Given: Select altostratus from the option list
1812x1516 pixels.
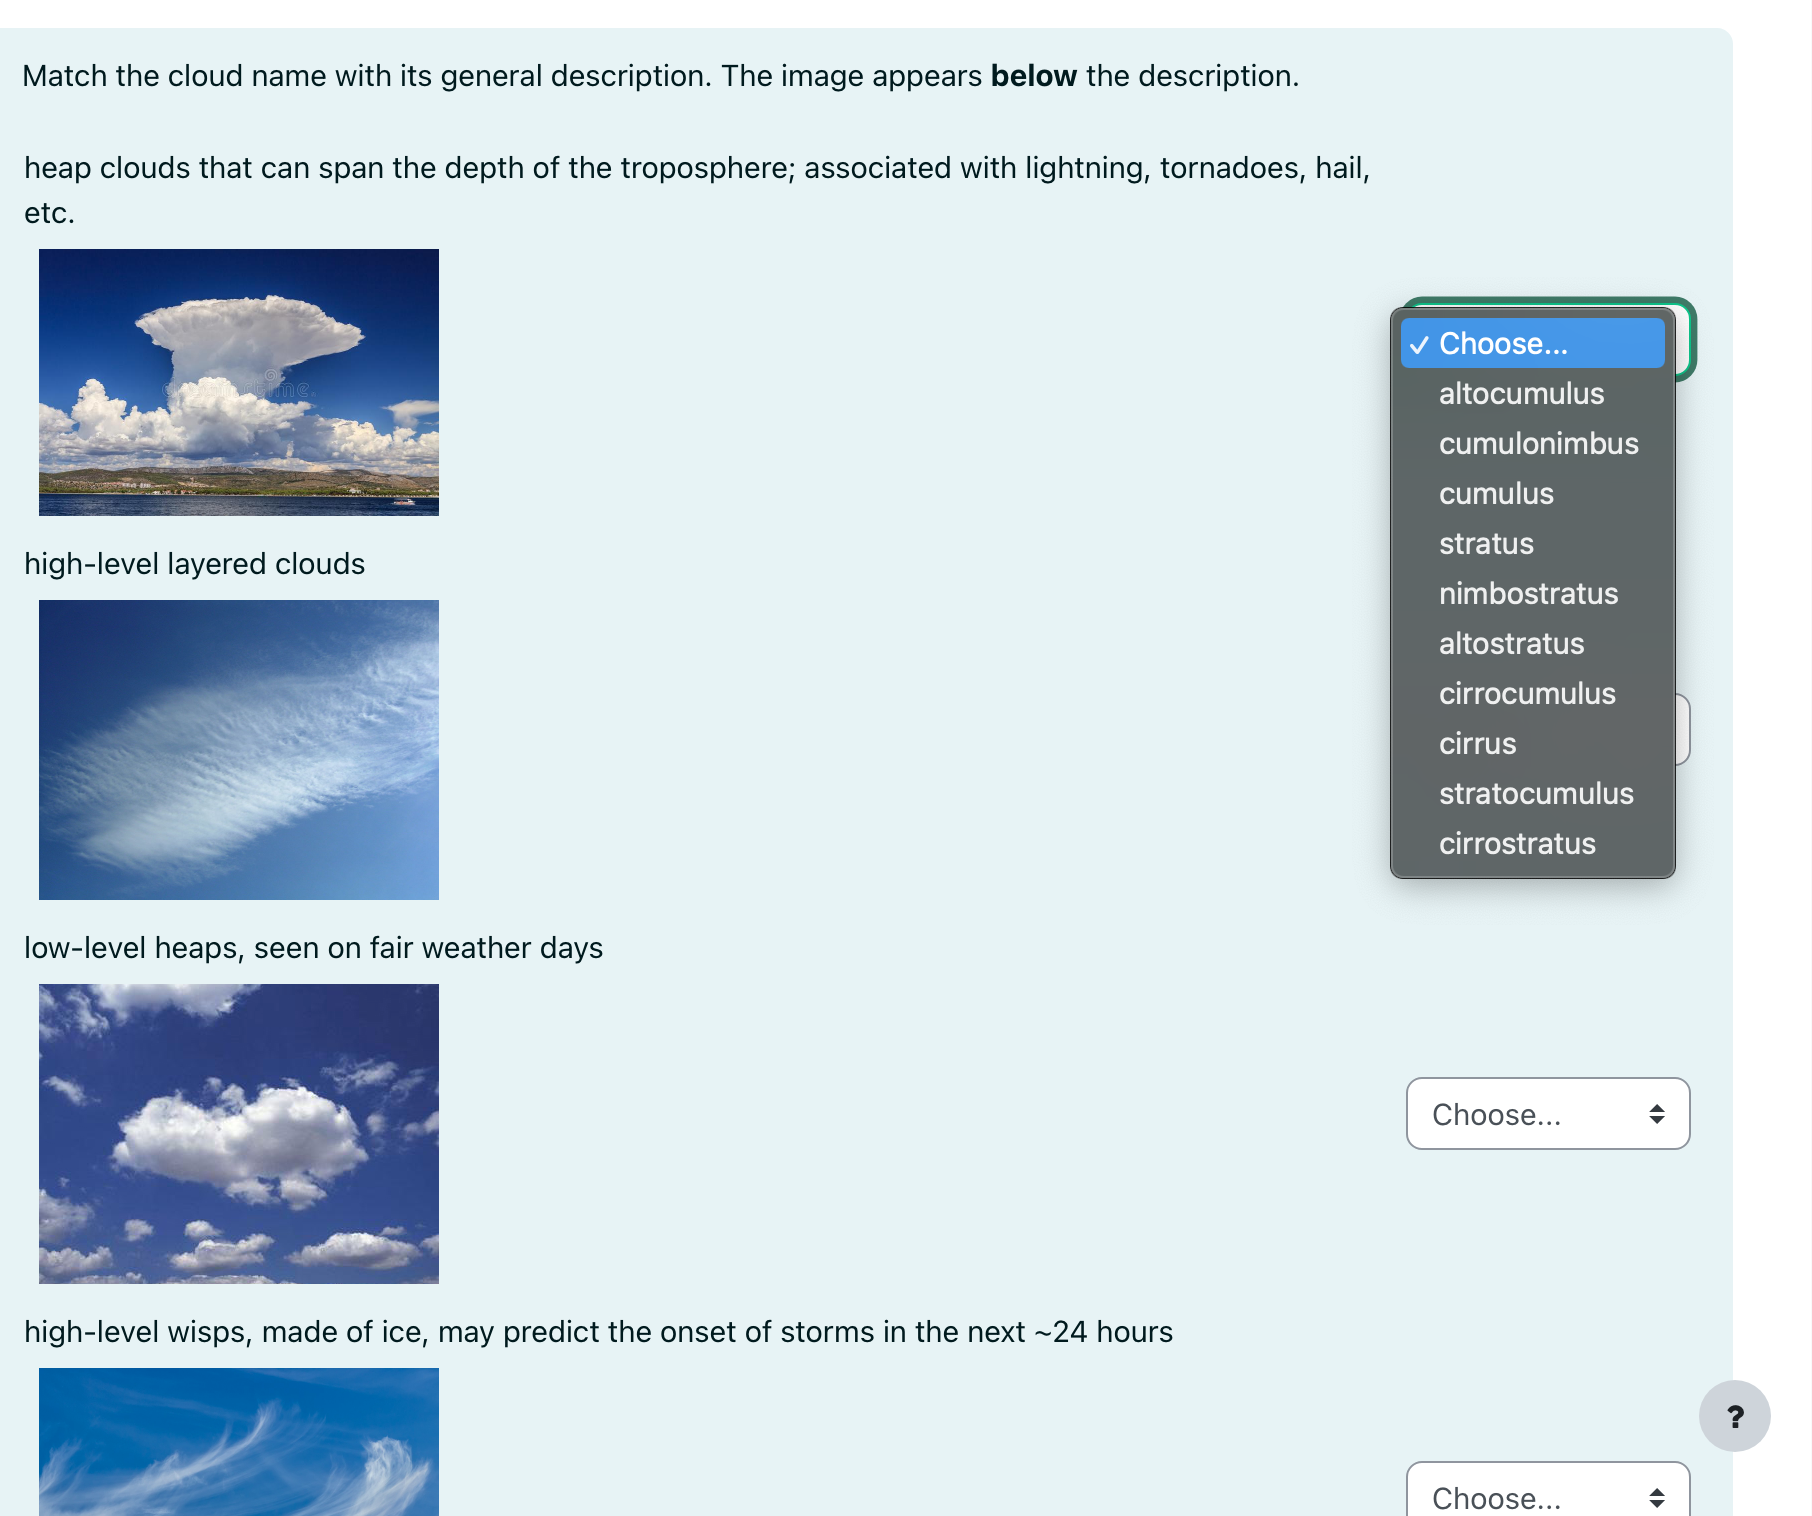Looking at the screenshot, I should tap(1511, 643).
